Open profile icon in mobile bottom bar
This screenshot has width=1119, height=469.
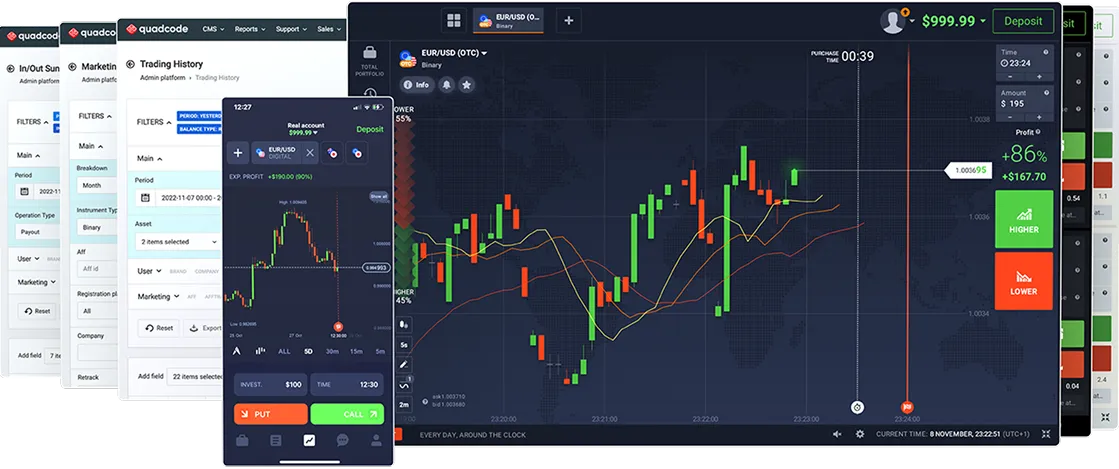[375, 440]
